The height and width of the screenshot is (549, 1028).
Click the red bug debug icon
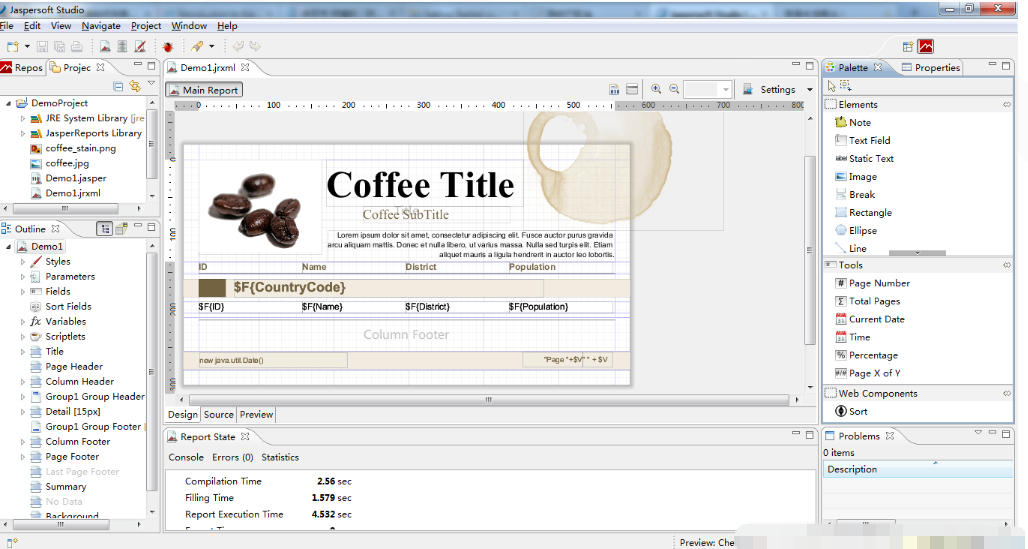click(168, 47)
